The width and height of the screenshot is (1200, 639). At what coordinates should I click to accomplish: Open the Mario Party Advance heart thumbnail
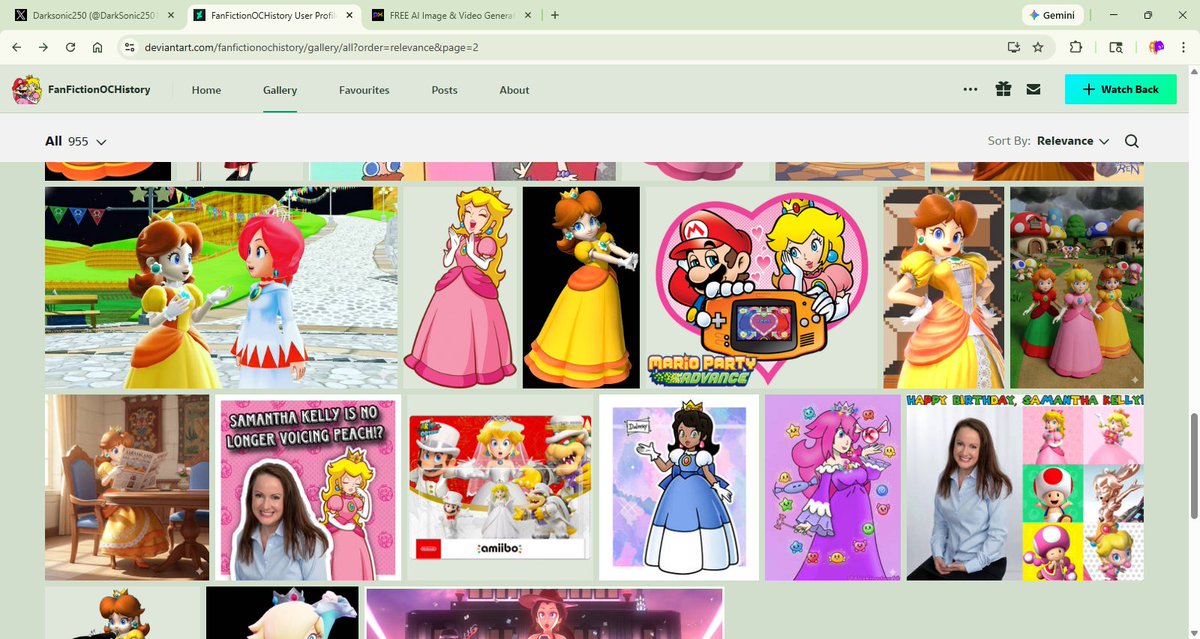click(761, 287)
